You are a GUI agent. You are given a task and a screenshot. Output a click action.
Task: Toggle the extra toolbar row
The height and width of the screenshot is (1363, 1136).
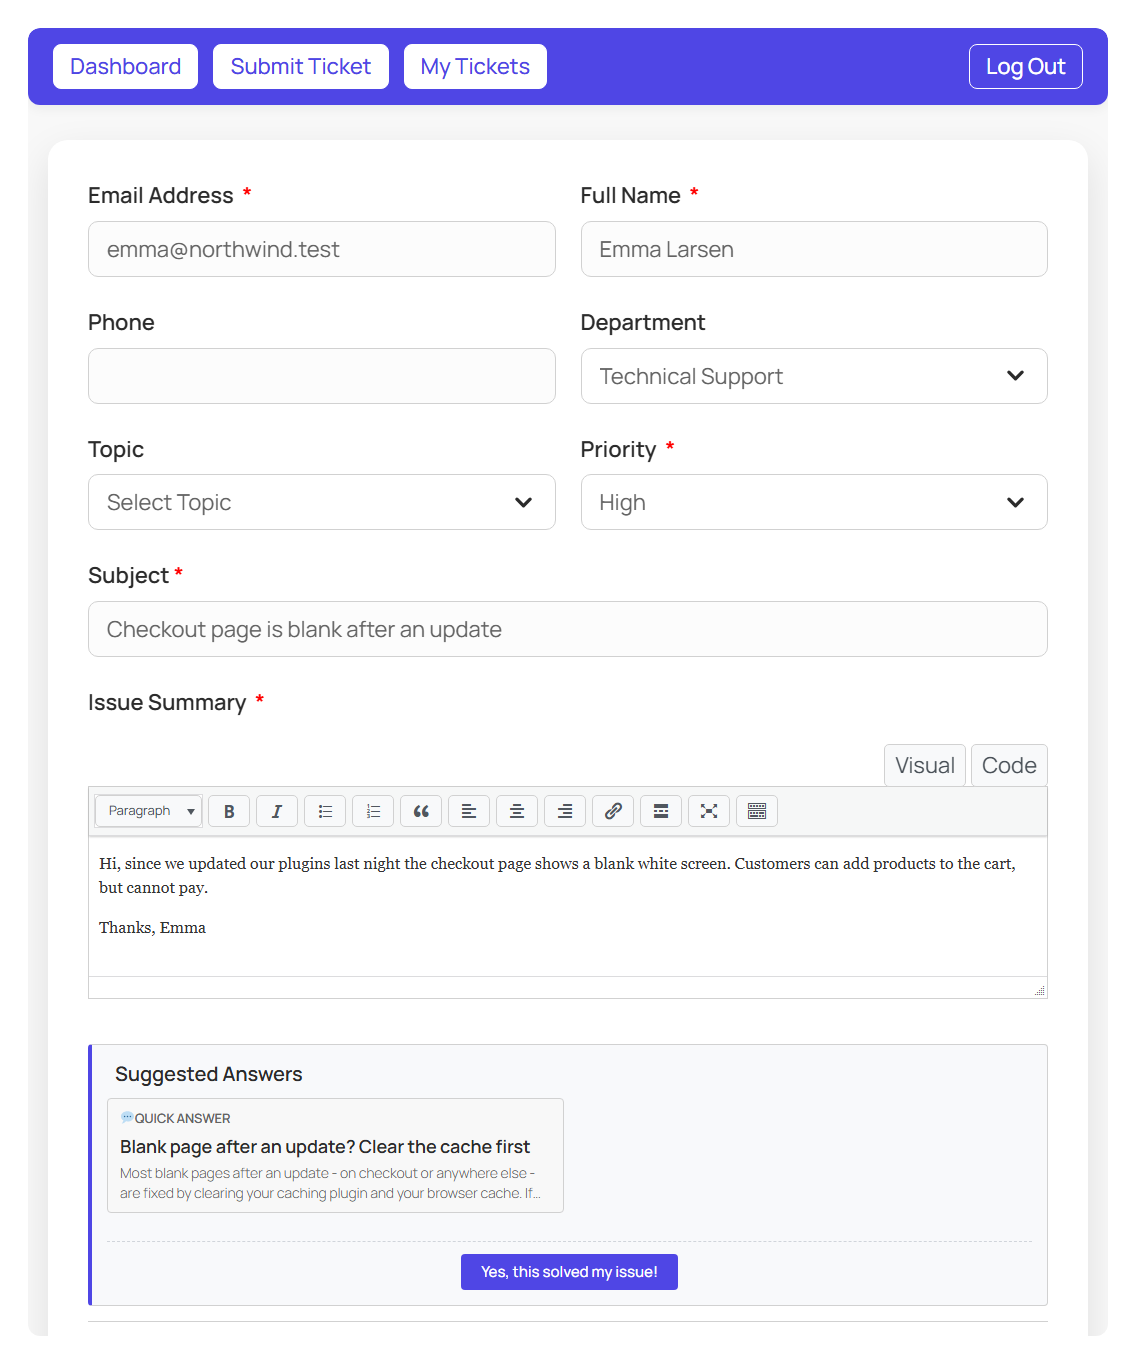[757, 811]
